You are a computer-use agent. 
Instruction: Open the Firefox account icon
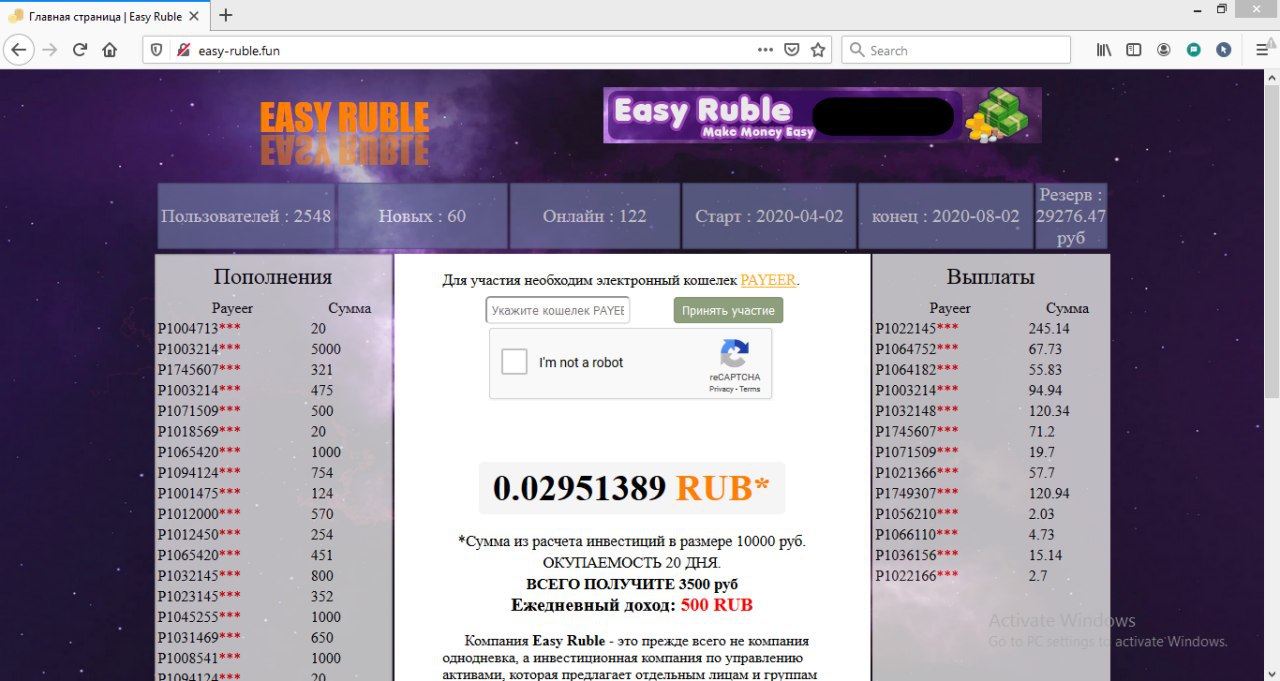click(x=1164, y=50)
